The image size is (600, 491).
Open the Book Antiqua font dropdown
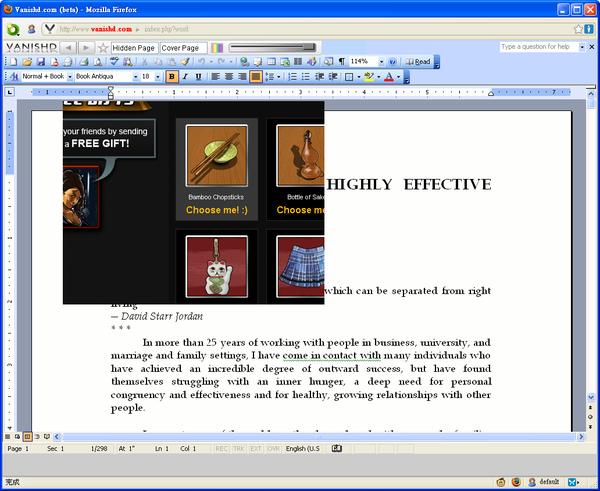coord(135,77)
